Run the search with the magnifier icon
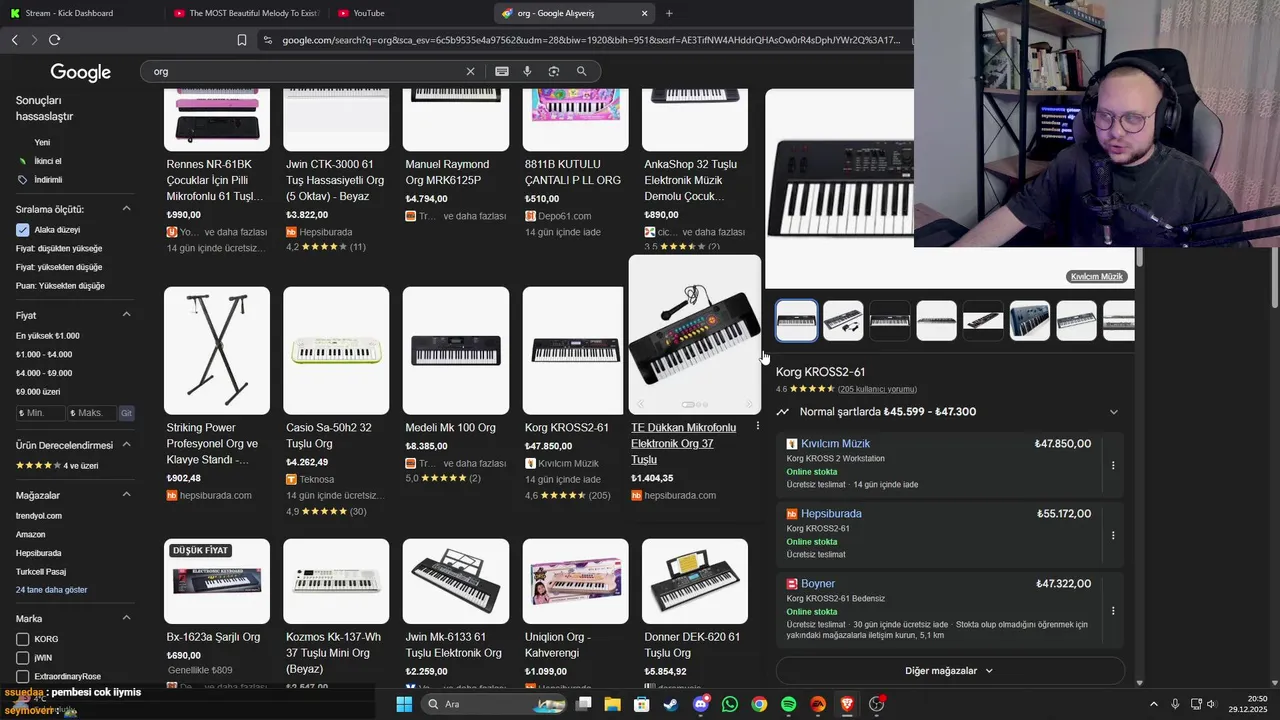This screenshot has width=1280, height=720. pyautogui.click(x=581, y=71)
